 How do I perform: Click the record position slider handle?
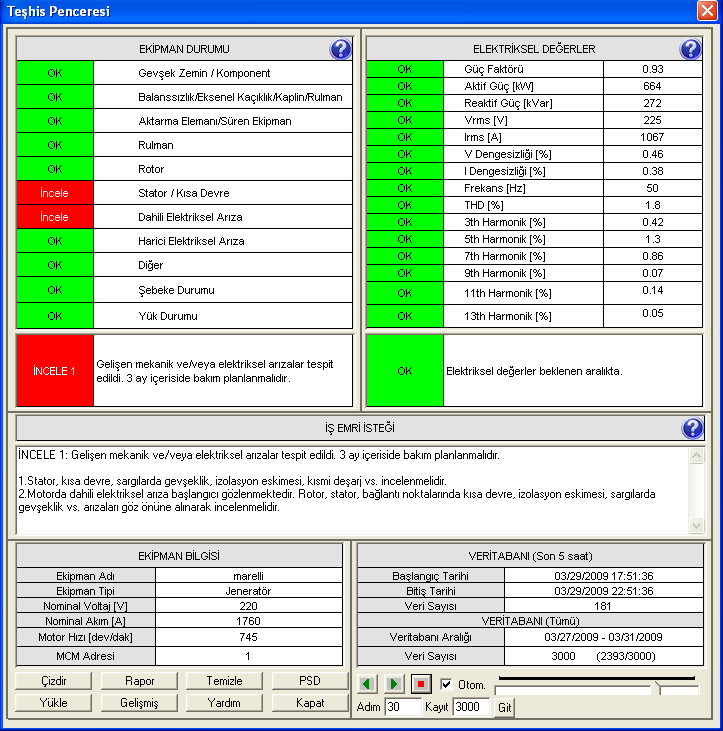click(657, 689)
